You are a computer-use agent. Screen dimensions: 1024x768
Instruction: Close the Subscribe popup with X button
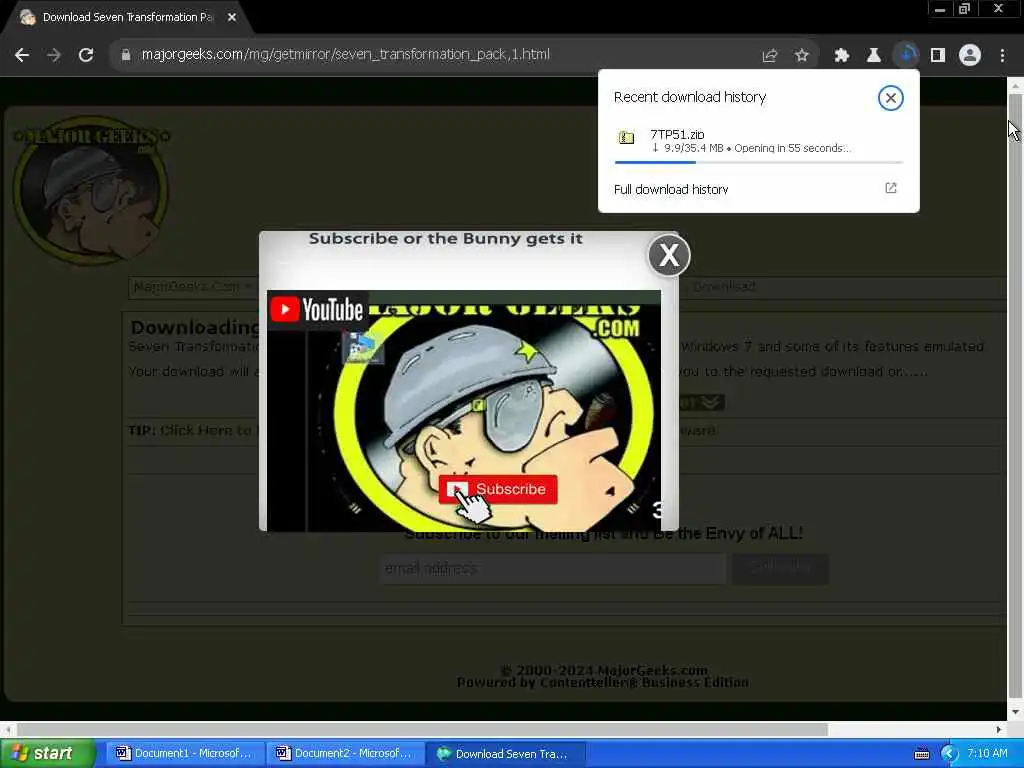pyautogui.click(x=669, y=255)
